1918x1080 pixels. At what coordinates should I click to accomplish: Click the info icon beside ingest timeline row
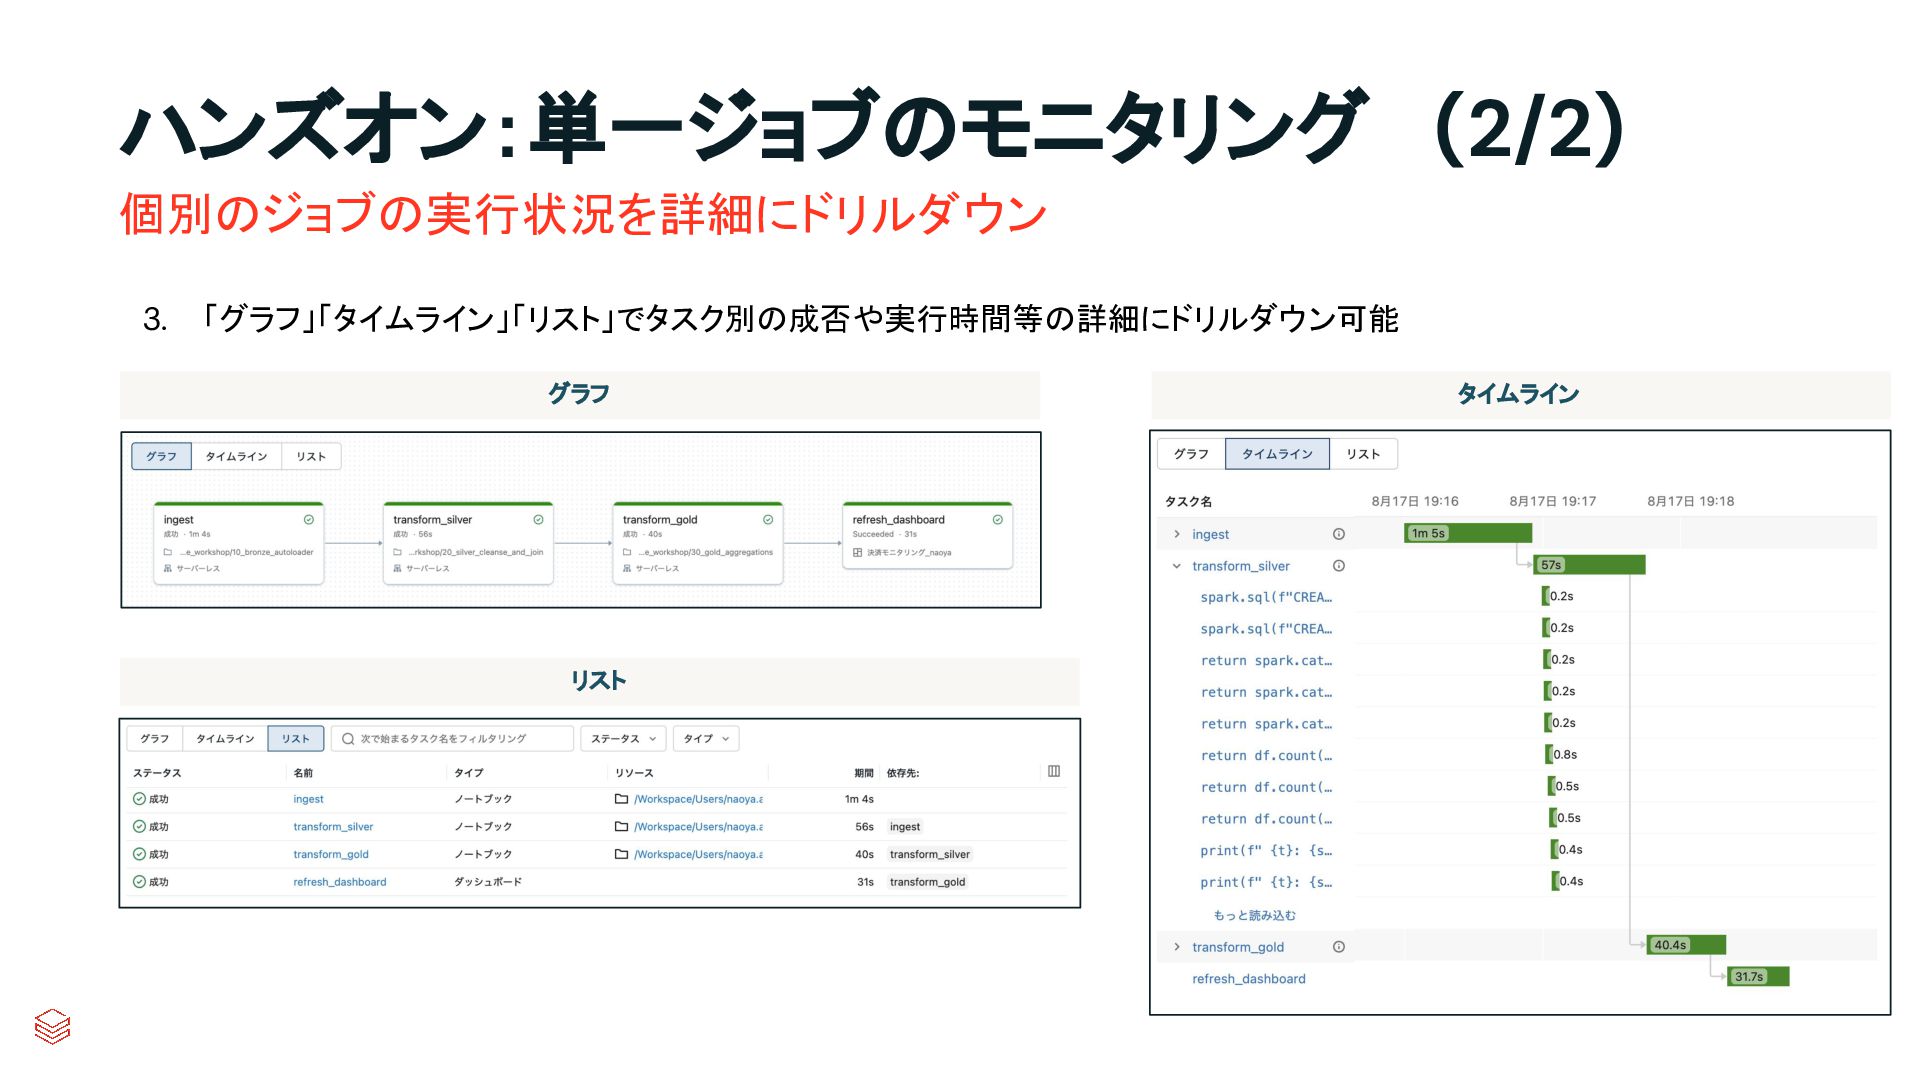tap(1338, 534)
